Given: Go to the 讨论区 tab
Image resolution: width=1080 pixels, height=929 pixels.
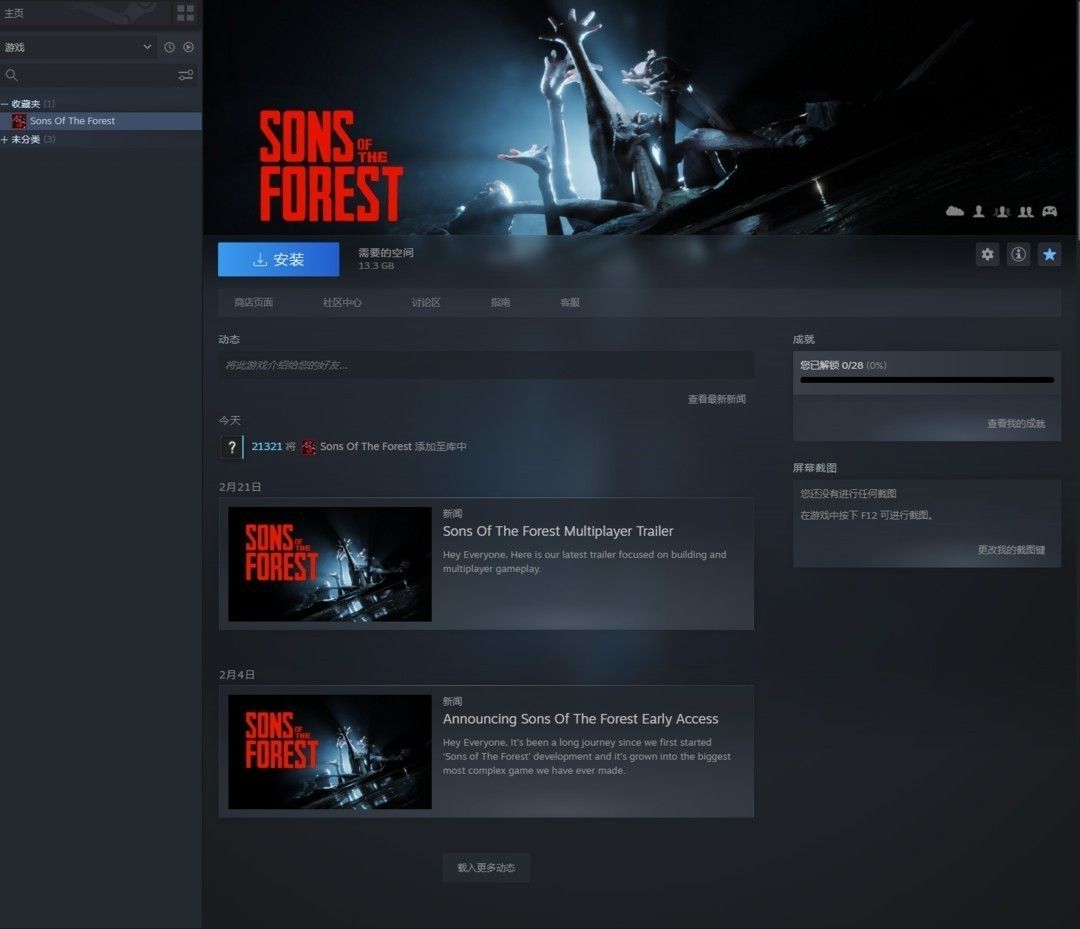Looking at the screenshot, I should (426, 303).
